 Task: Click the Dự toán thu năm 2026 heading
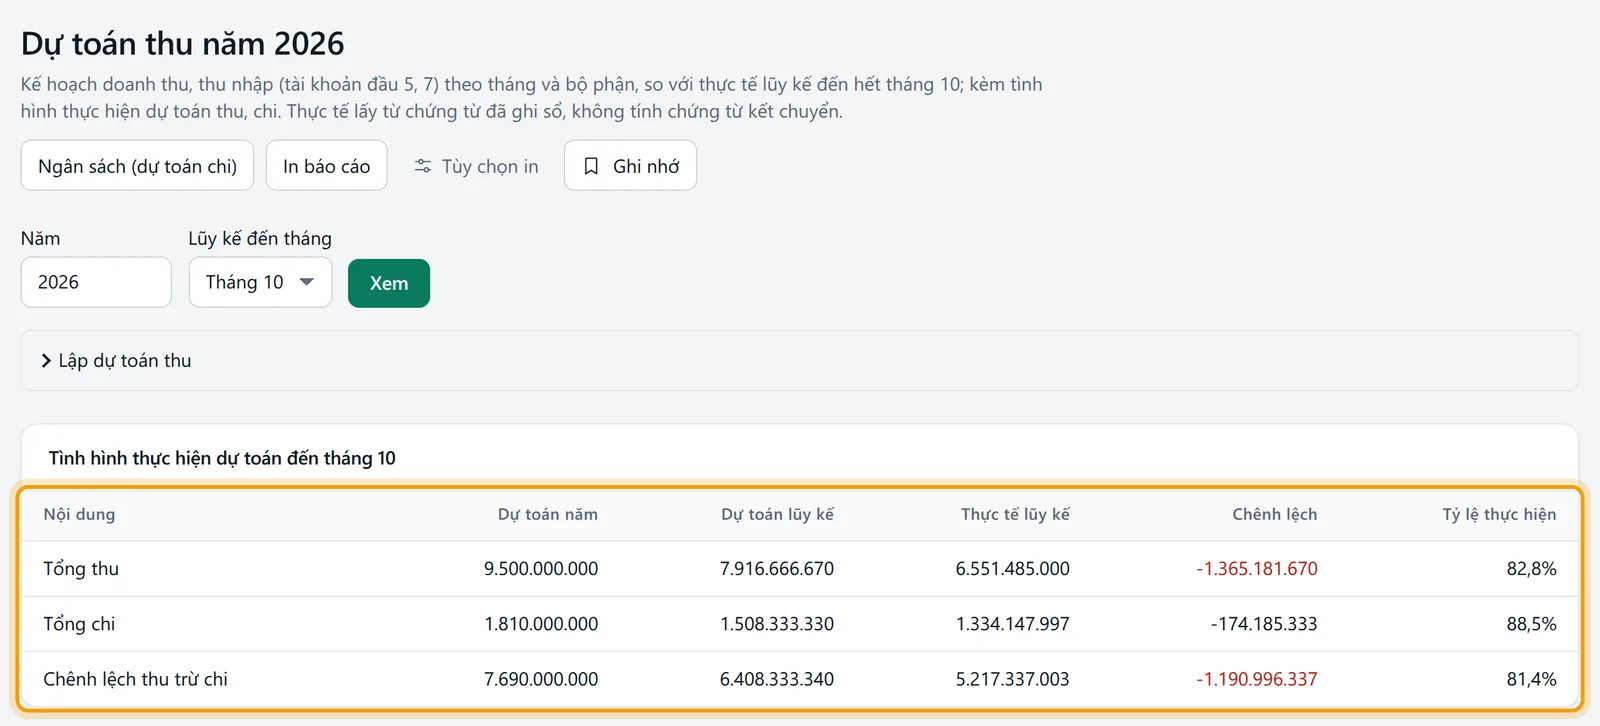pos(183,44)
